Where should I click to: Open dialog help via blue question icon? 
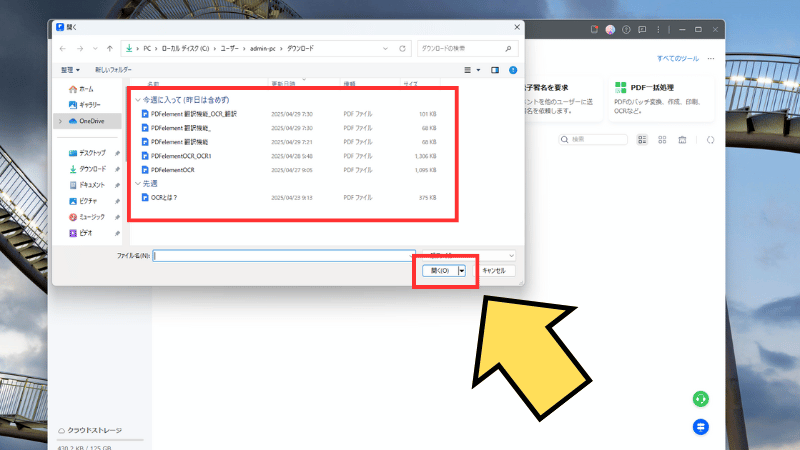tap(513, 70)
